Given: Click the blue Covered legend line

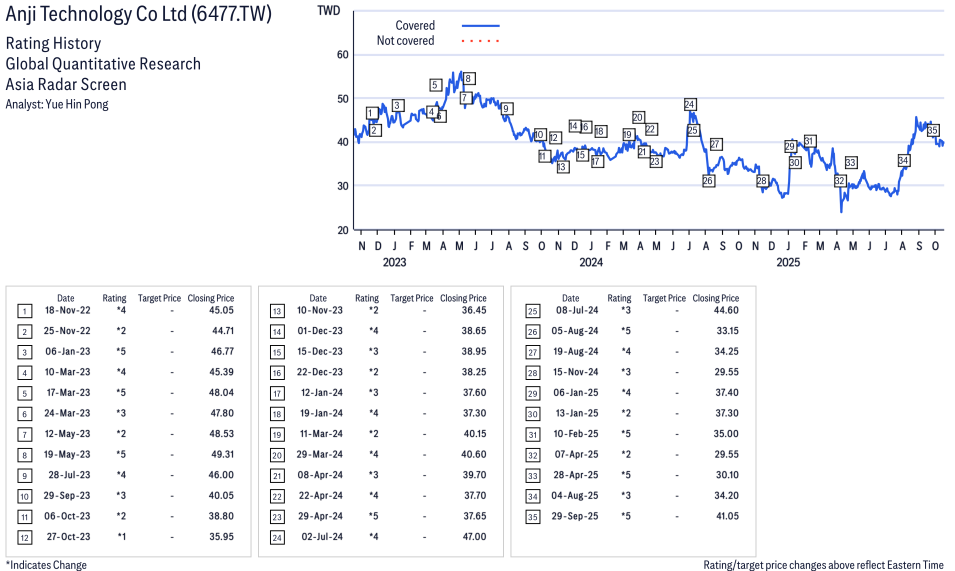Looking at the screenshot, I should (x=480, y=26).
